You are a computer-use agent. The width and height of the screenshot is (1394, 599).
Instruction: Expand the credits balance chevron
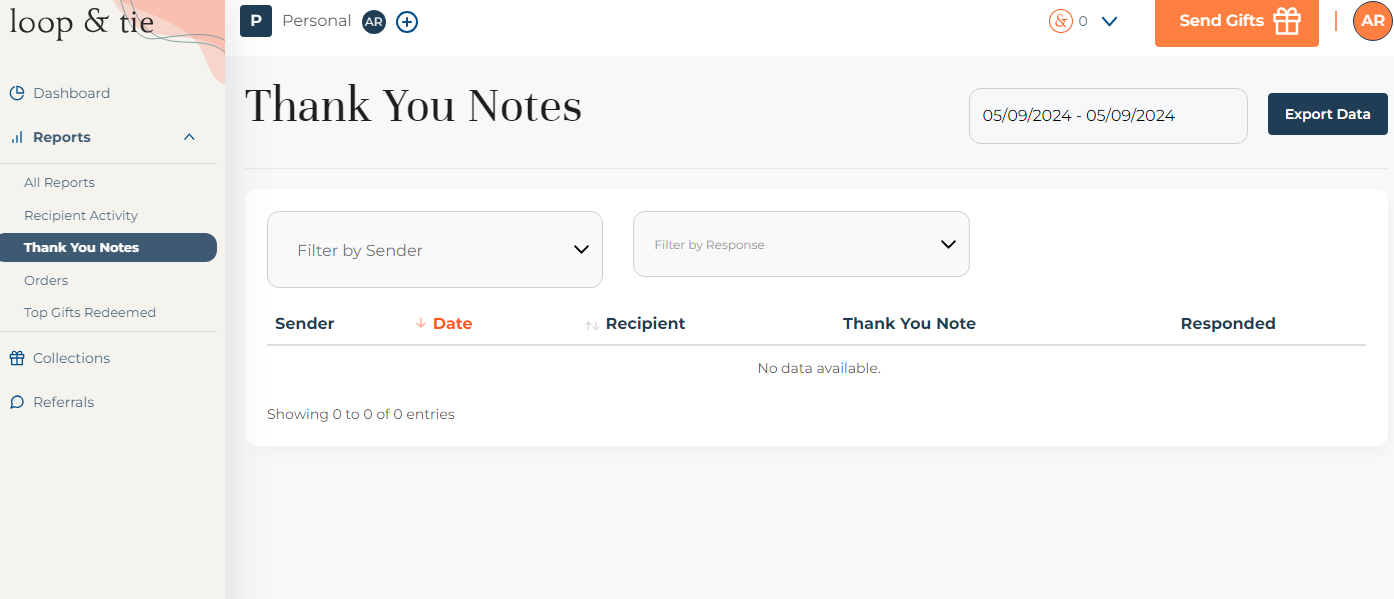pyautogui.click(x=1109, y=21)
